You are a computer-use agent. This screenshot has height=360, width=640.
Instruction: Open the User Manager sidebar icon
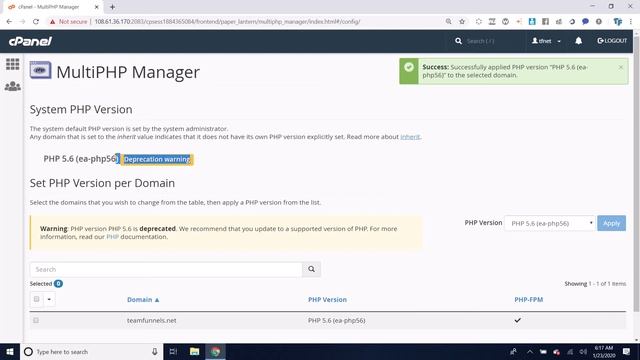point(12,86)
